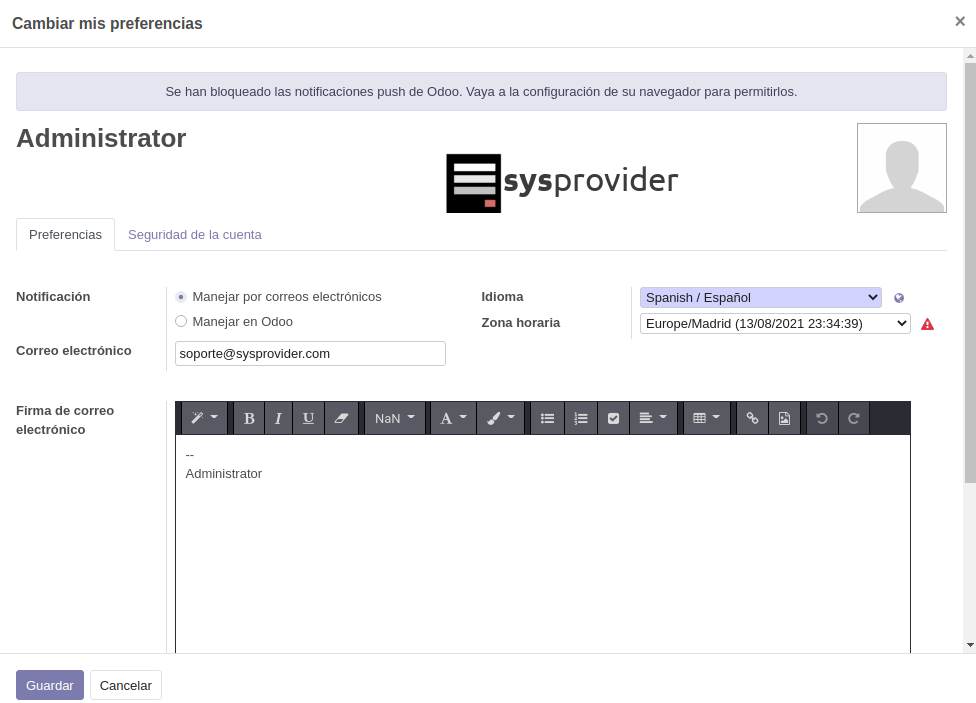Click the underline formatting icon
Viewport: 976px width, 703px height.
point(308,418)
